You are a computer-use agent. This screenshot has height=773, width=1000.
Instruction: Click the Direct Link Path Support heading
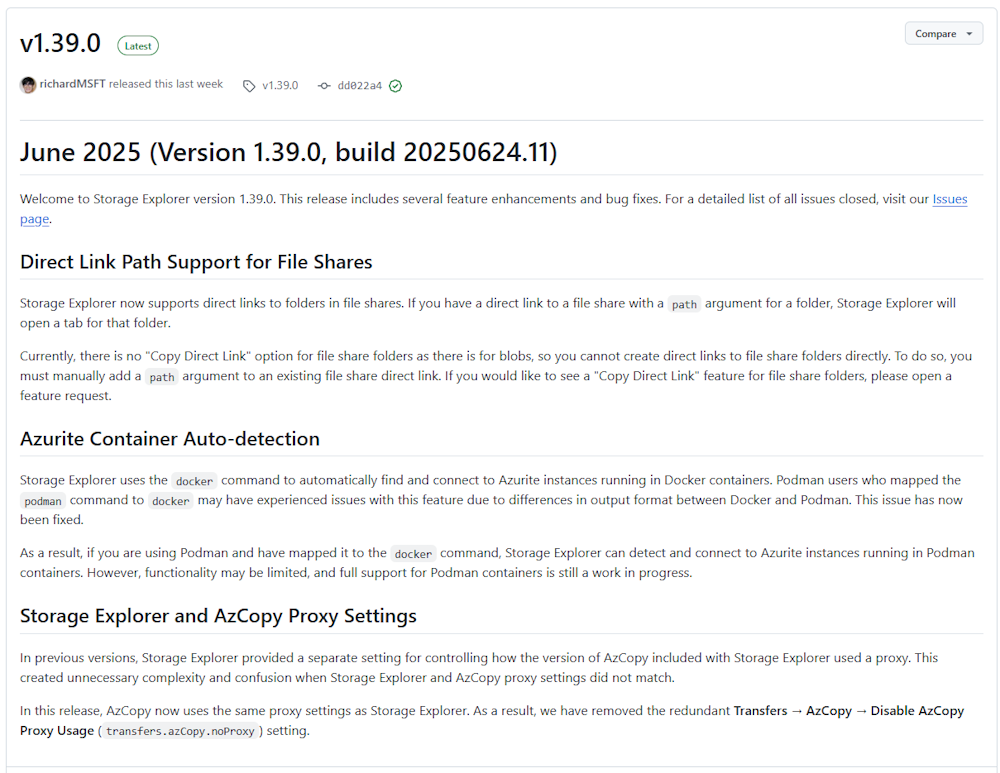pyautogui.click(x=196, y=262)
